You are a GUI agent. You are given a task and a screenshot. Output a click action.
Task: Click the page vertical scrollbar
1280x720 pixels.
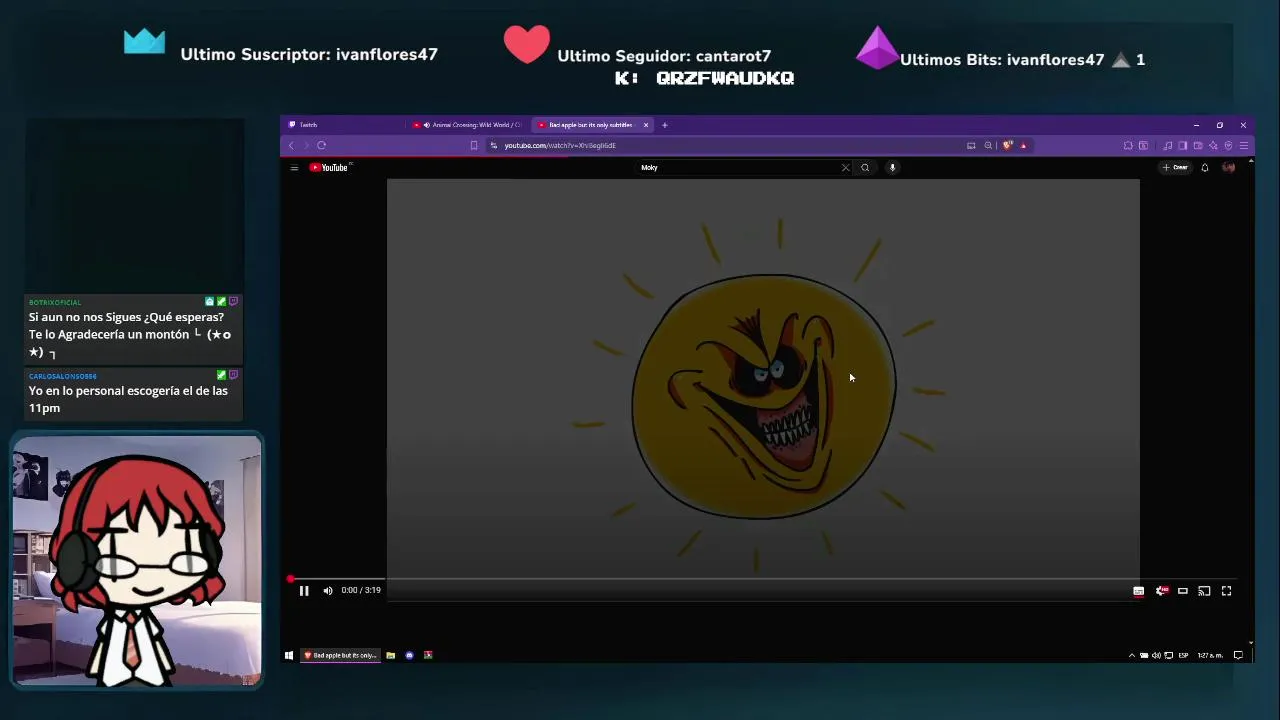pyautogui.click(x=1250, y=400)
